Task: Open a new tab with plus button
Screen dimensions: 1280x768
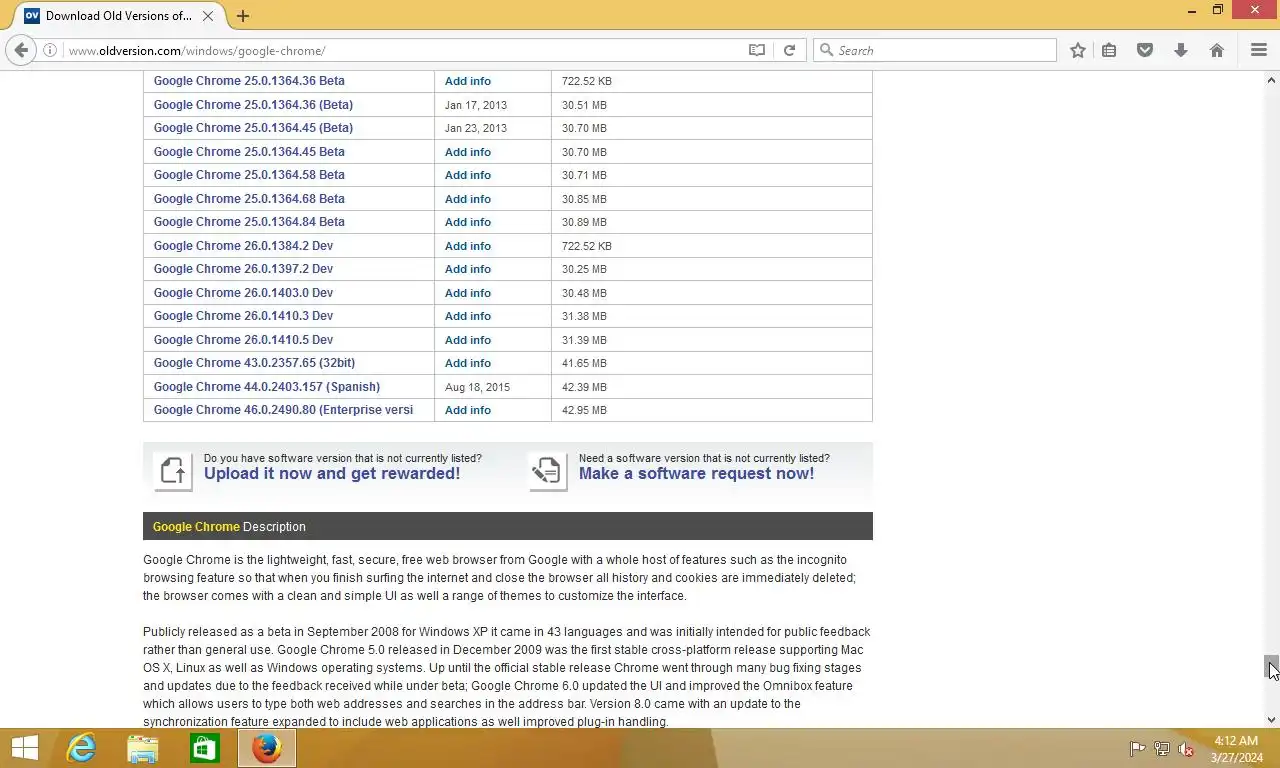Action: (x=243, y=16)
